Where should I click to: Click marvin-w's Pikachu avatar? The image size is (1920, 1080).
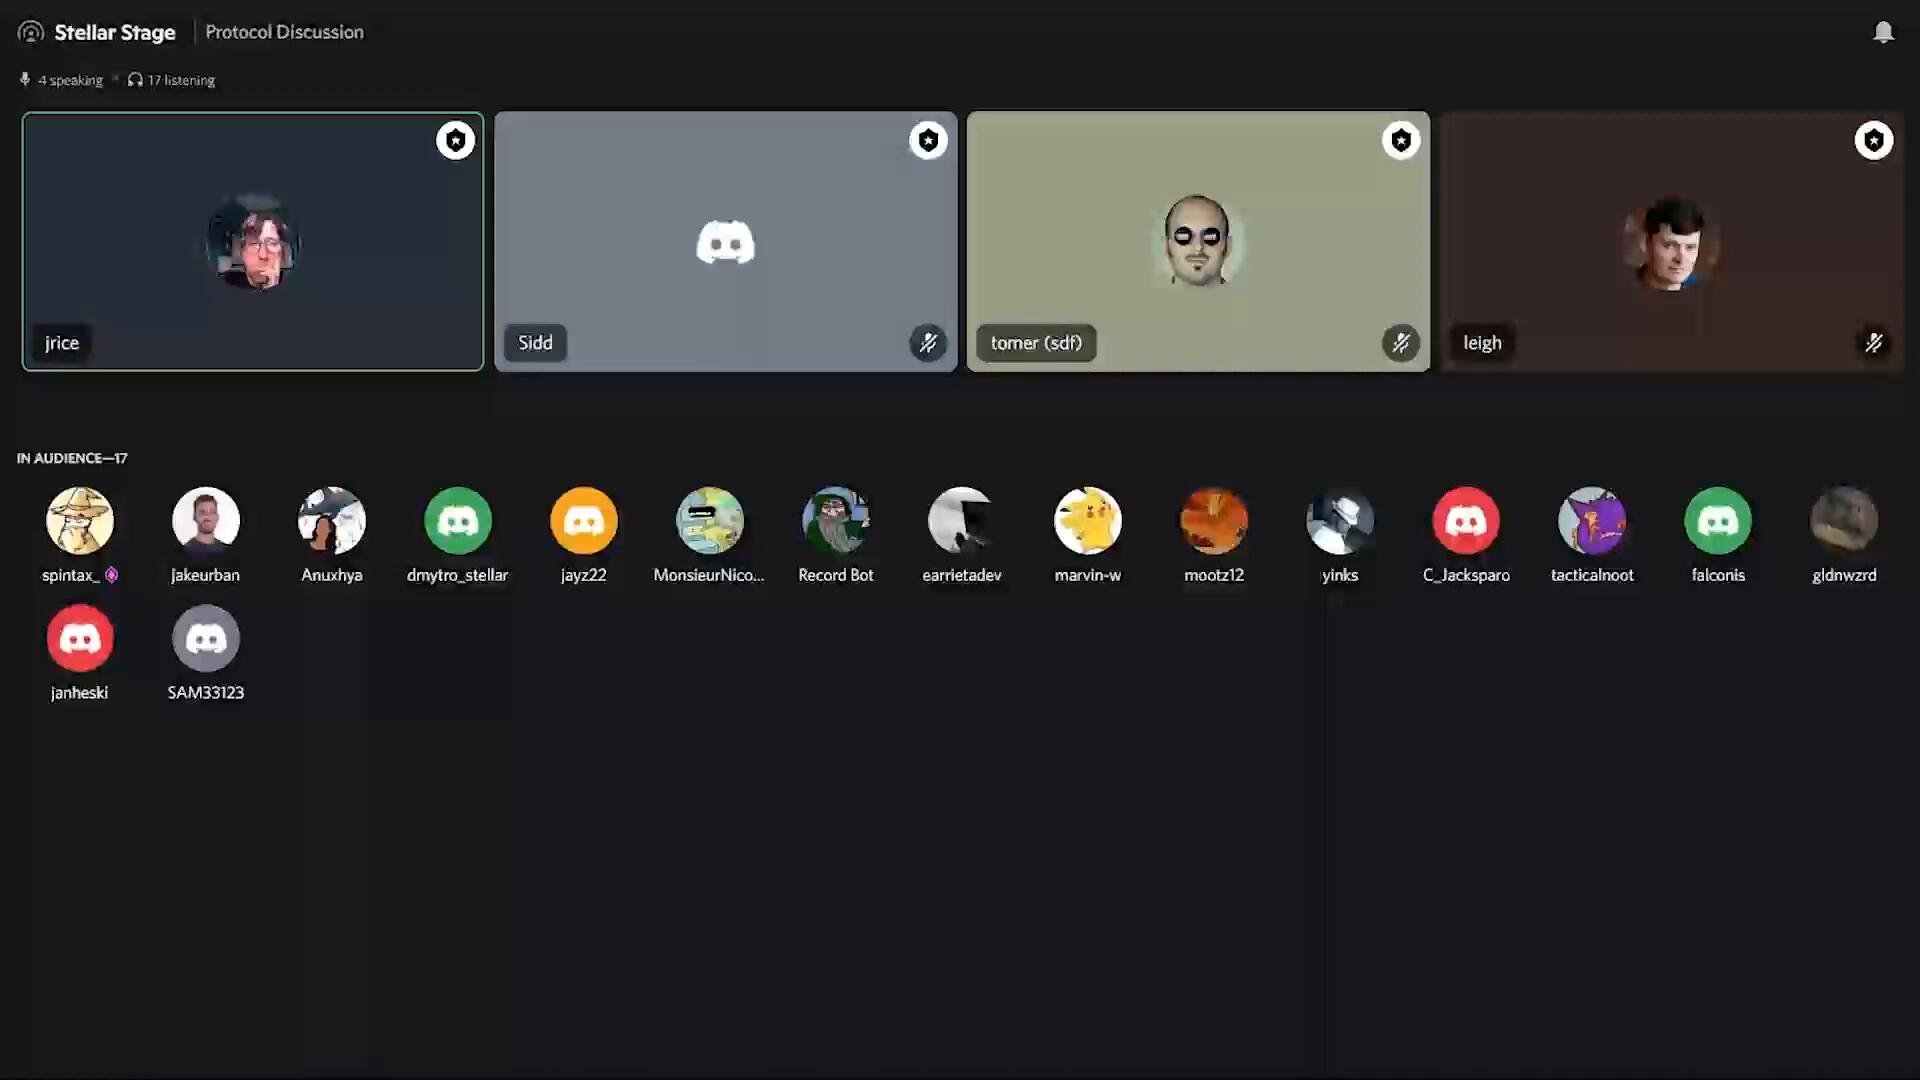[1088, 520]
